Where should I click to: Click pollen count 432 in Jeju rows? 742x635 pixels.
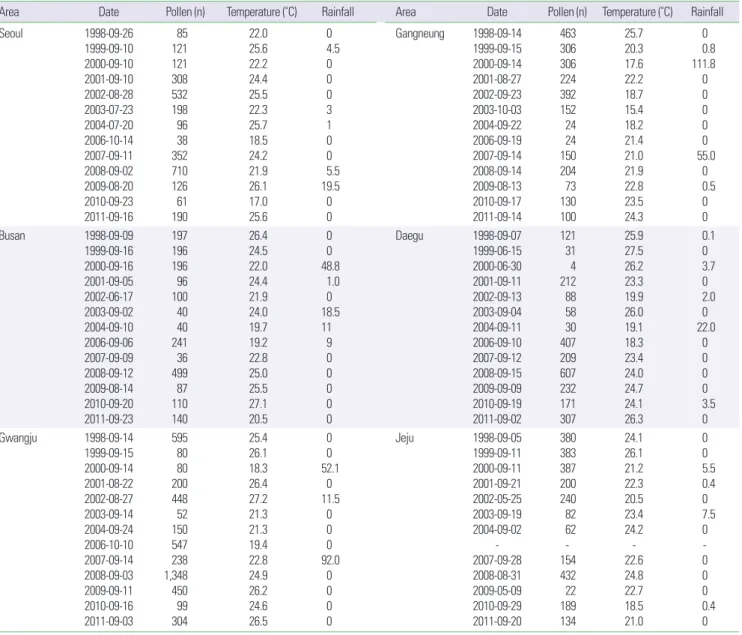click(568, 575)
